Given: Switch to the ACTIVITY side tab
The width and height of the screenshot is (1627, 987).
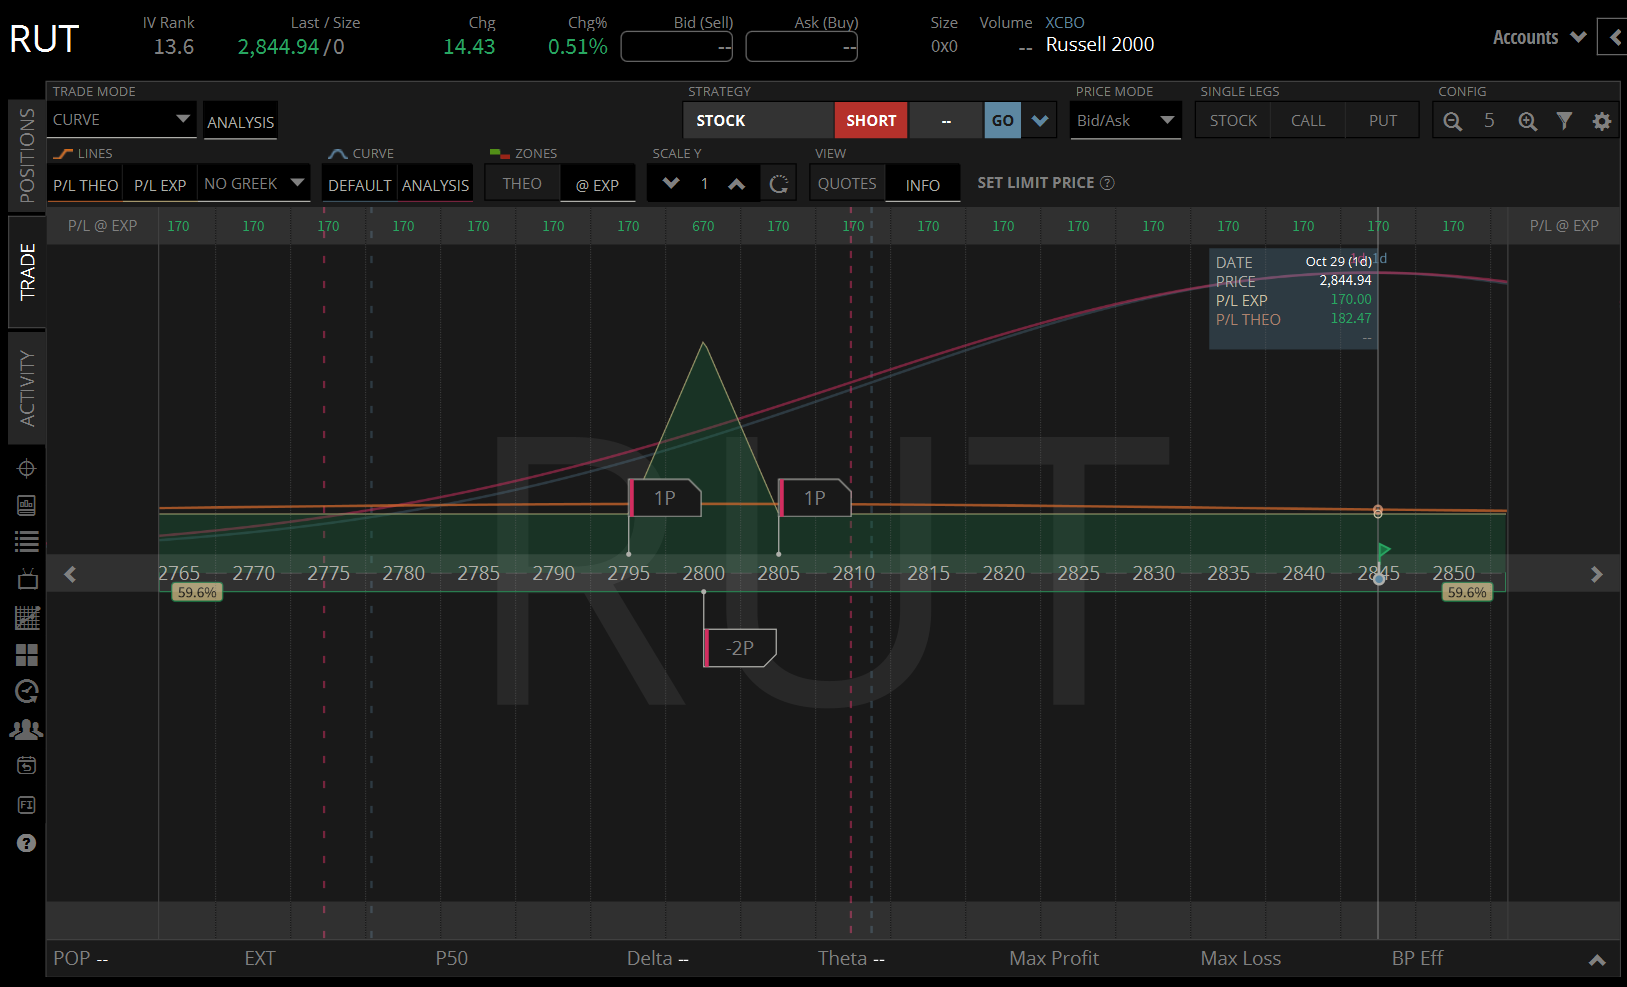Looking at the screenshot, I should (27, 388).
